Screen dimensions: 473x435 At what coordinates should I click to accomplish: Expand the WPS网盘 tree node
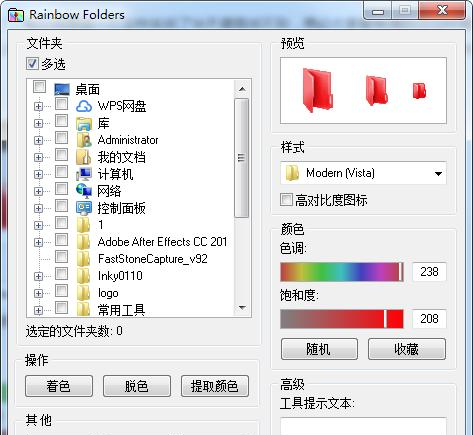tap(38, 106)
